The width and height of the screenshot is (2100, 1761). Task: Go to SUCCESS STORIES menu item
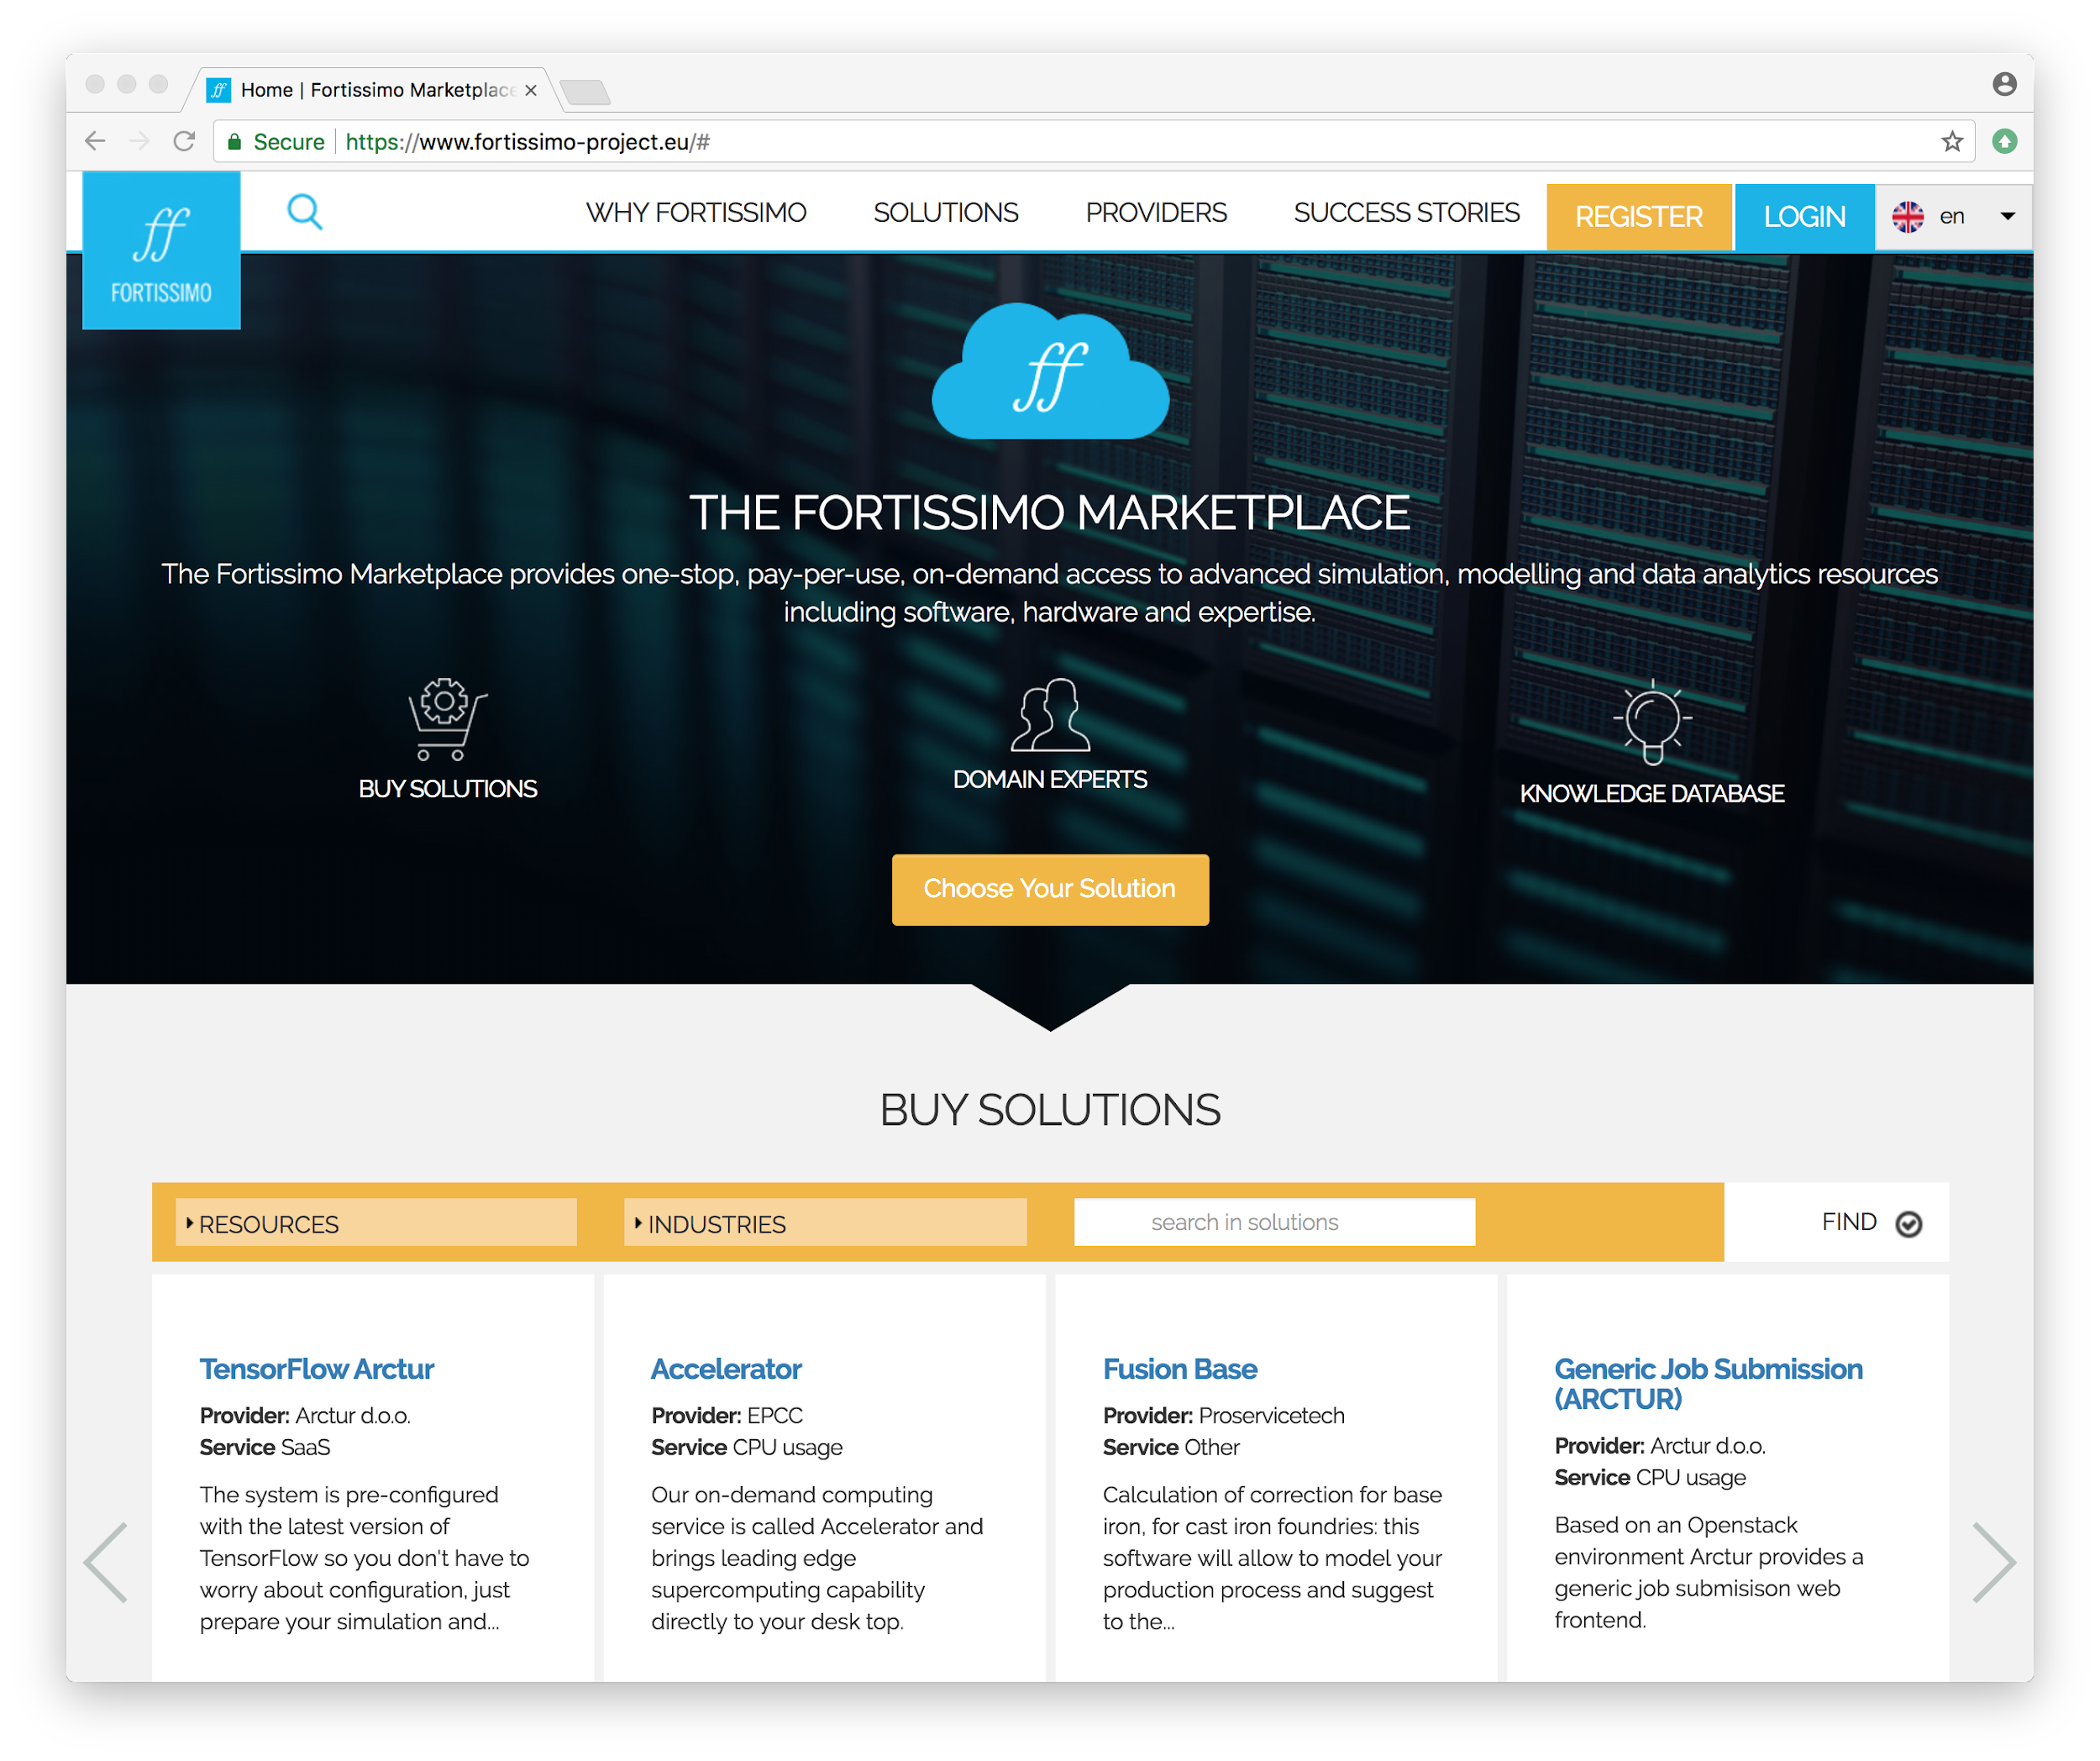(1406, 213)
